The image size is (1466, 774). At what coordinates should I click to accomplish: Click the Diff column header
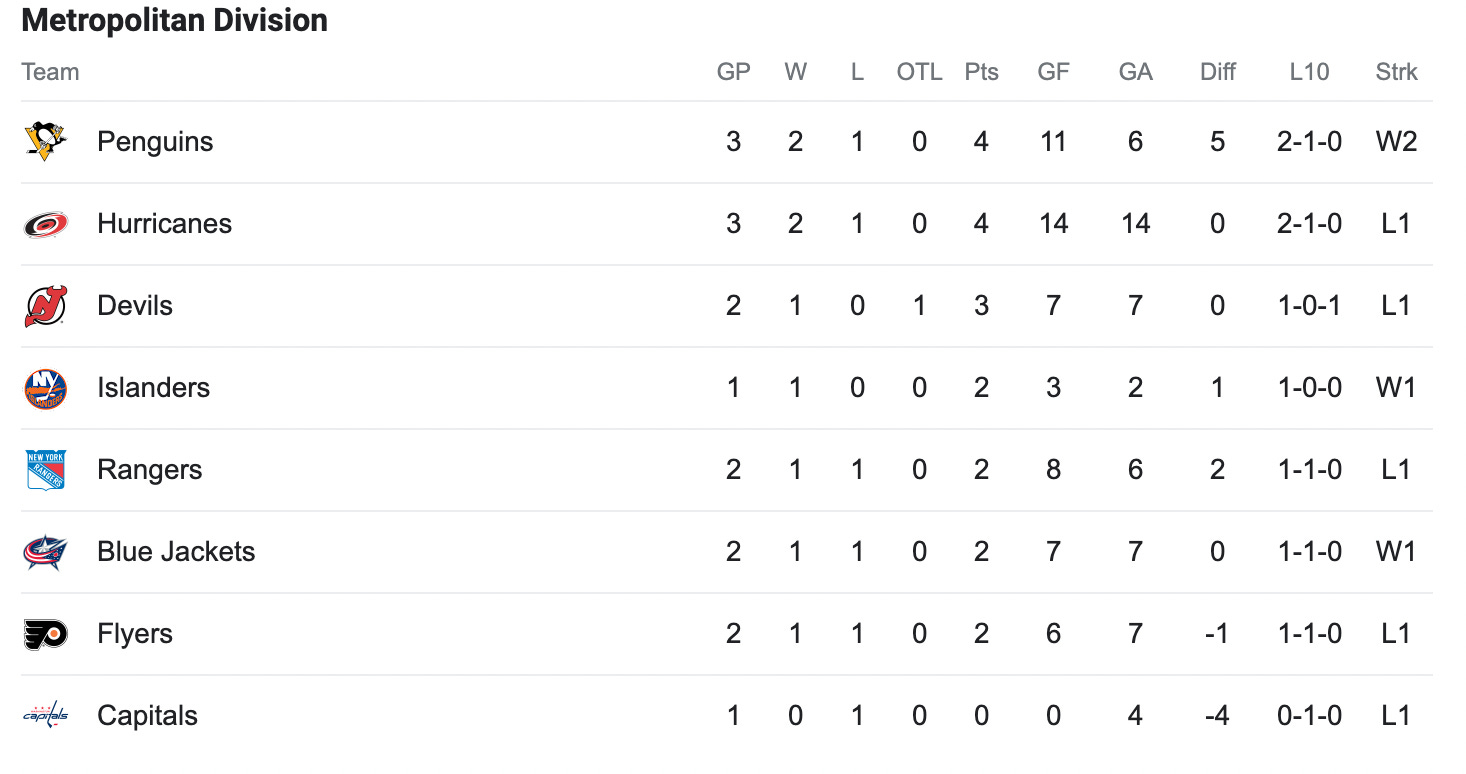click(x=1217, y=72)
